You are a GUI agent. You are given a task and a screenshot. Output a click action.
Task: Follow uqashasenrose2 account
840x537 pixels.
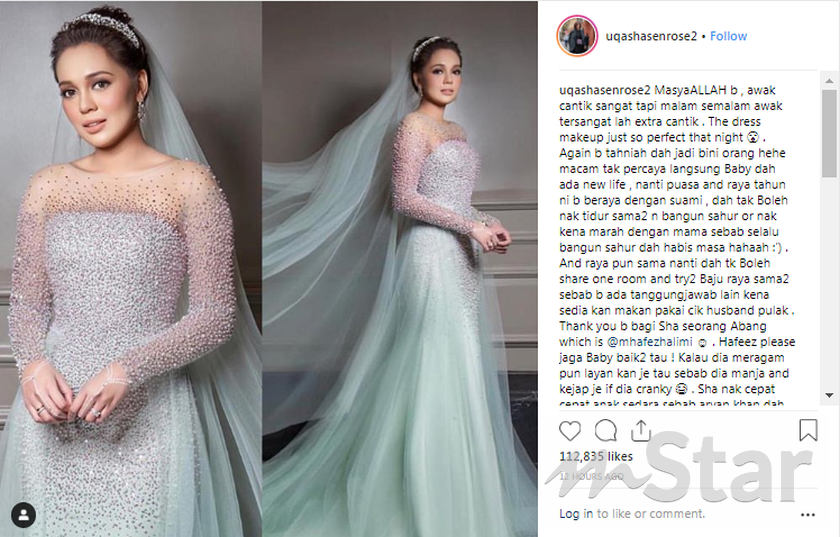coord(728,36)
